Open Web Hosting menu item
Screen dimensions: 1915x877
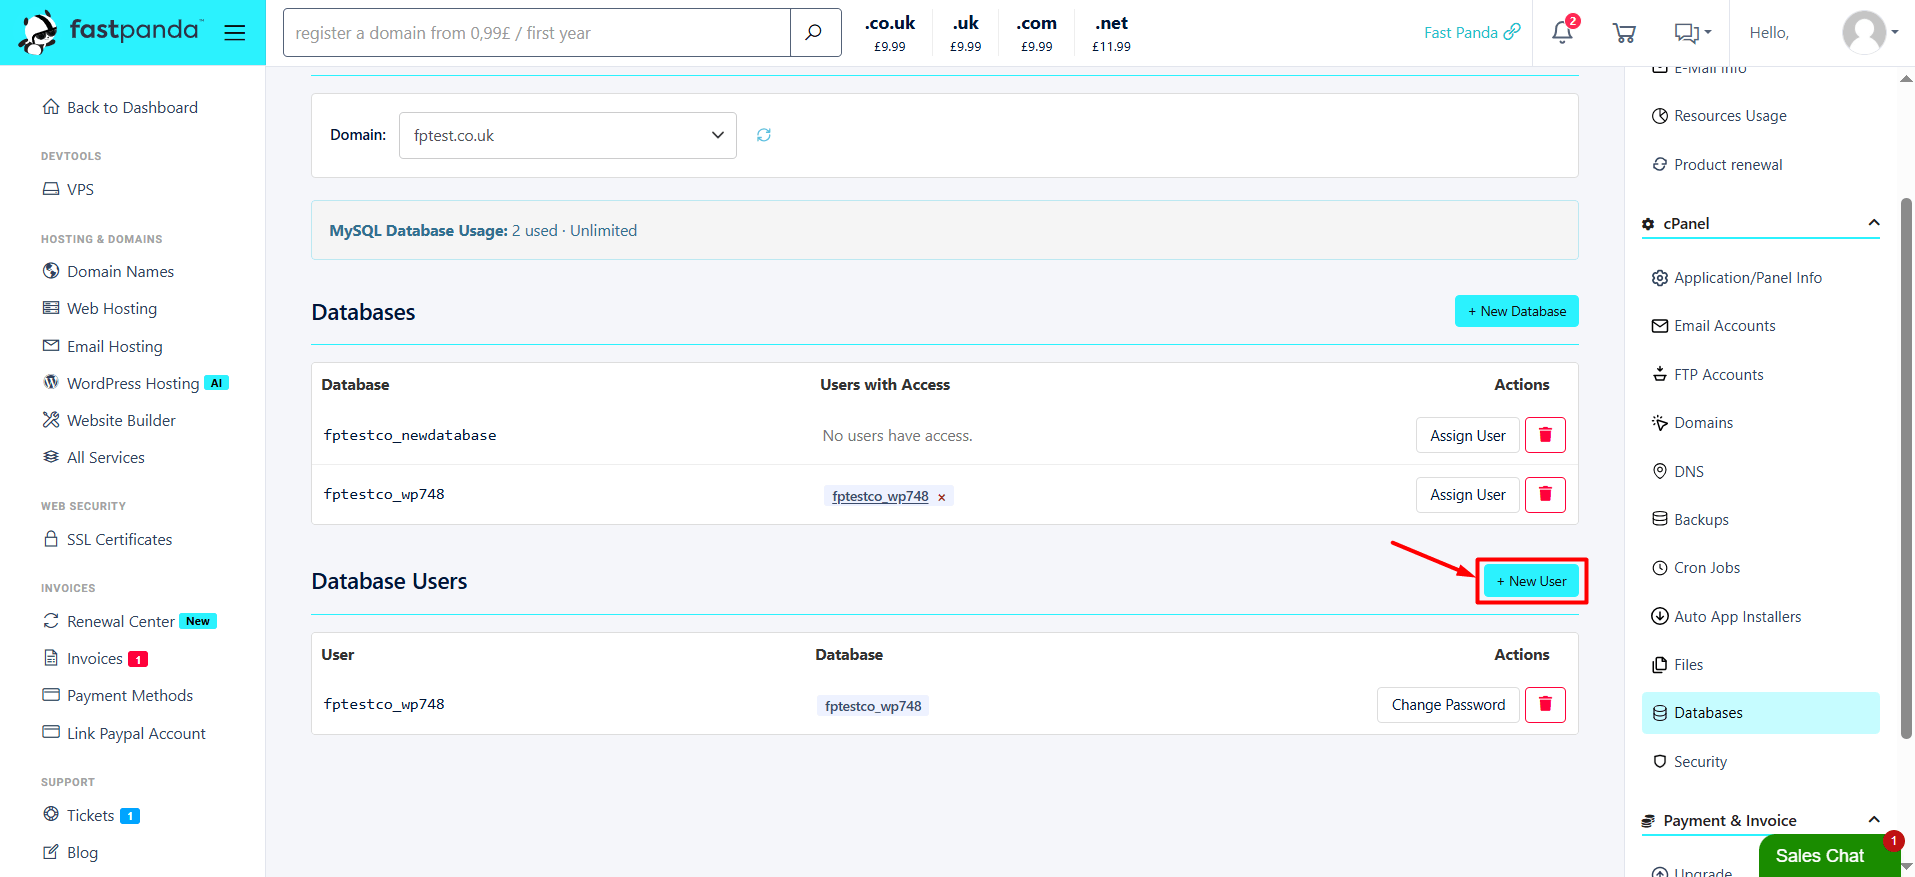point(100,308)
